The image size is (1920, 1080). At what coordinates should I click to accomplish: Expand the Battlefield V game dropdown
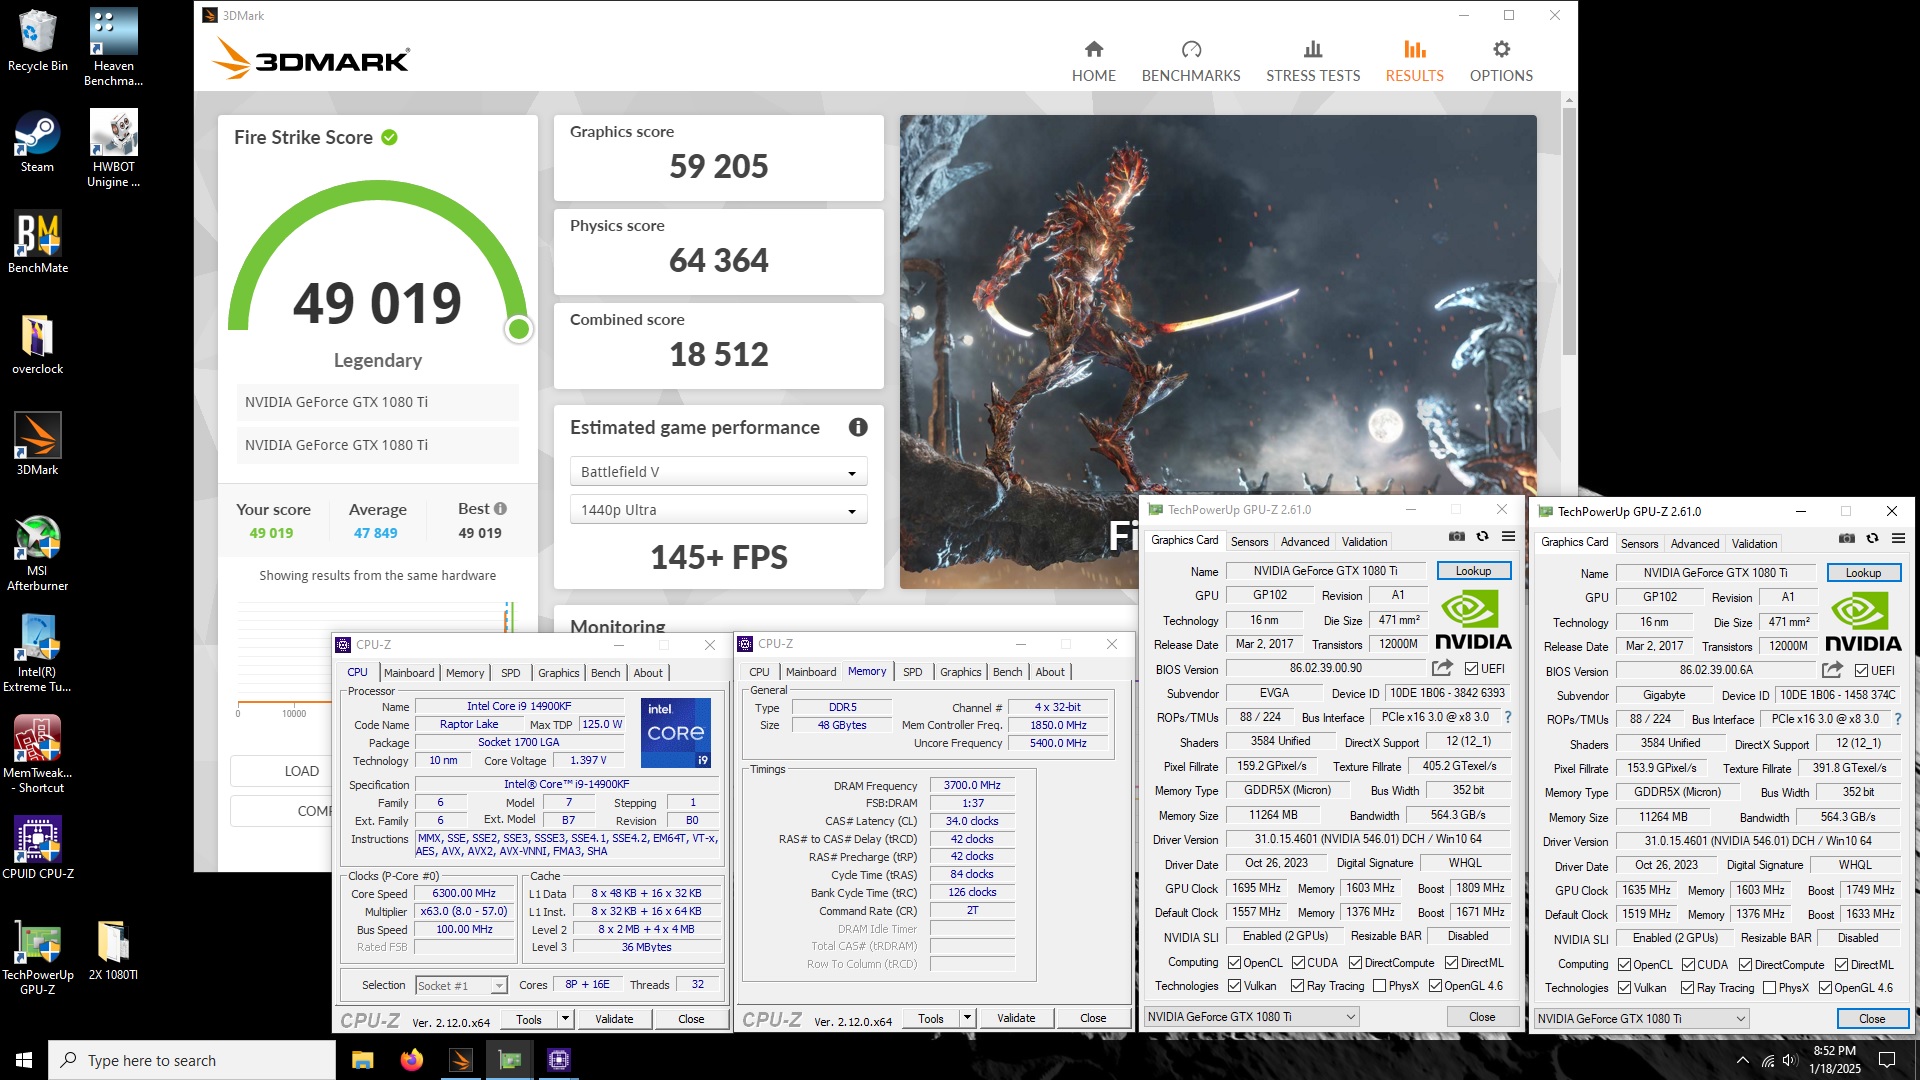coord(718,472)
